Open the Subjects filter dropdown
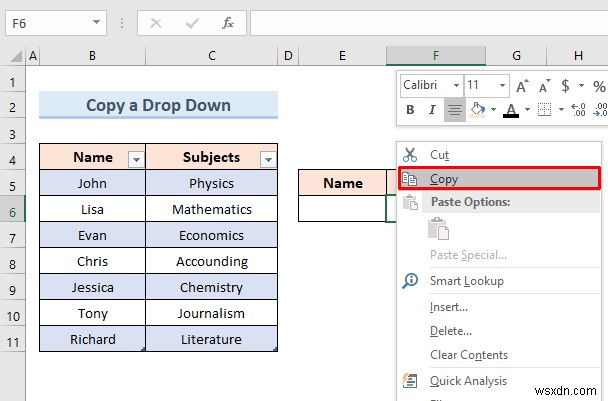This screenshot has height=401, width=608. coord(268,159)
